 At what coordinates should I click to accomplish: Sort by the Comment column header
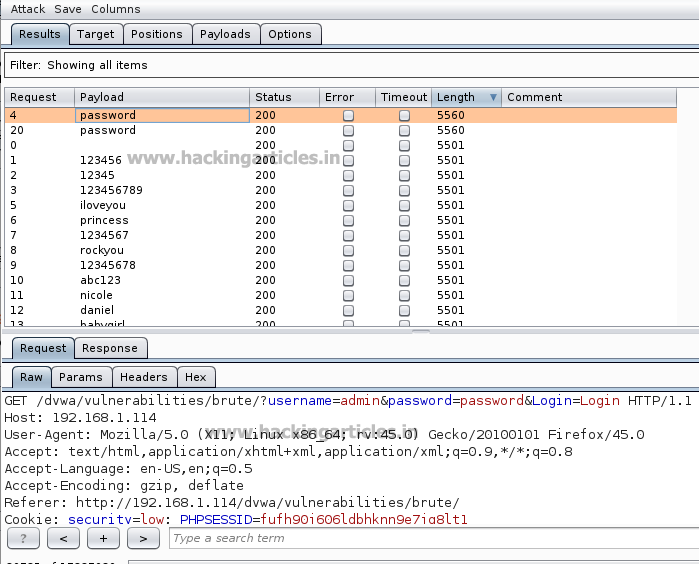coord(589,97)
